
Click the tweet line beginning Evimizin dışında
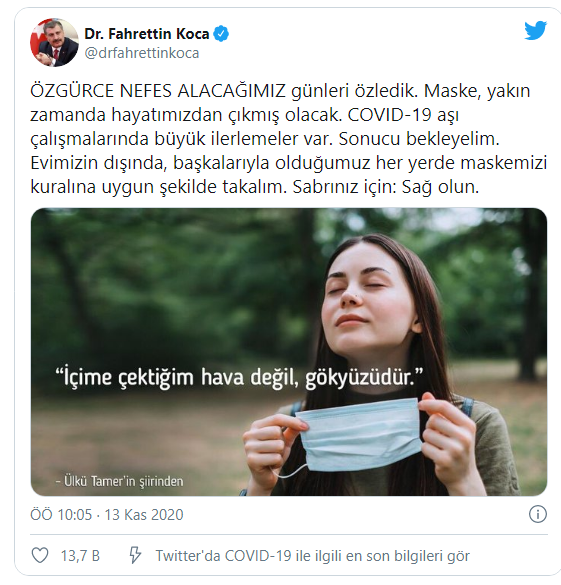coord(288,163)
